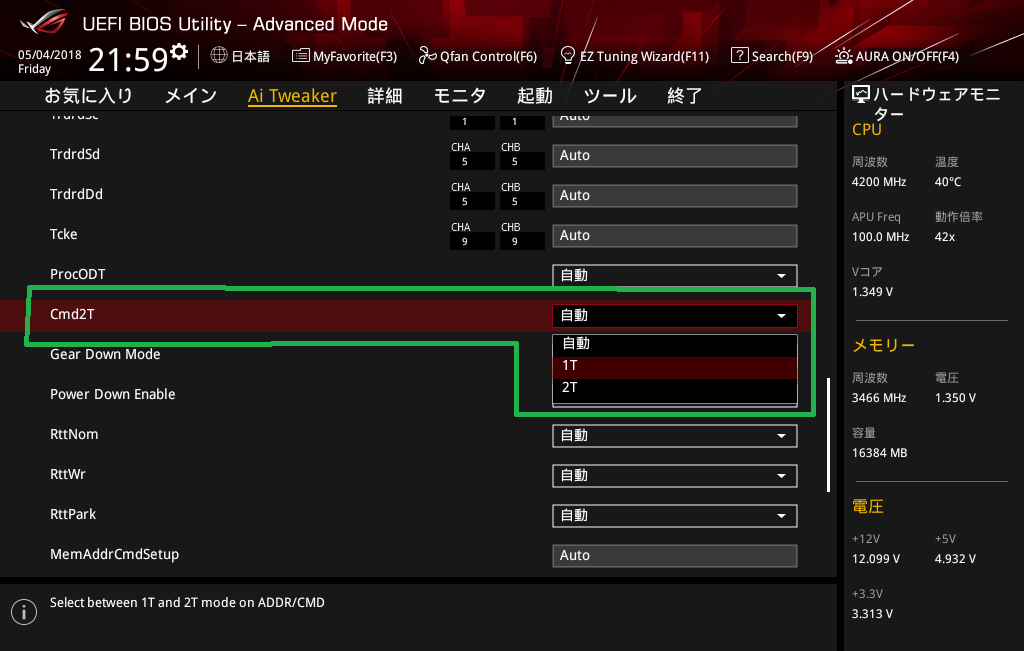Screen dimensions: 1024x651
Task: Click the hardware monitor icon
Action: 861,95
